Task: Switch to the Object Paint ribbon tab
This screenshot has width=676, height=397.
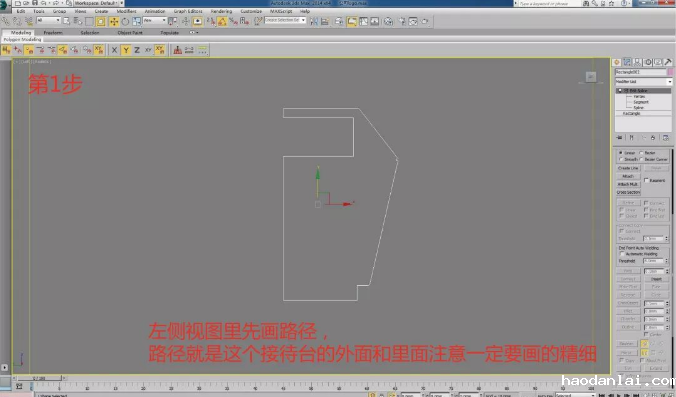Action: pos(130,33)
